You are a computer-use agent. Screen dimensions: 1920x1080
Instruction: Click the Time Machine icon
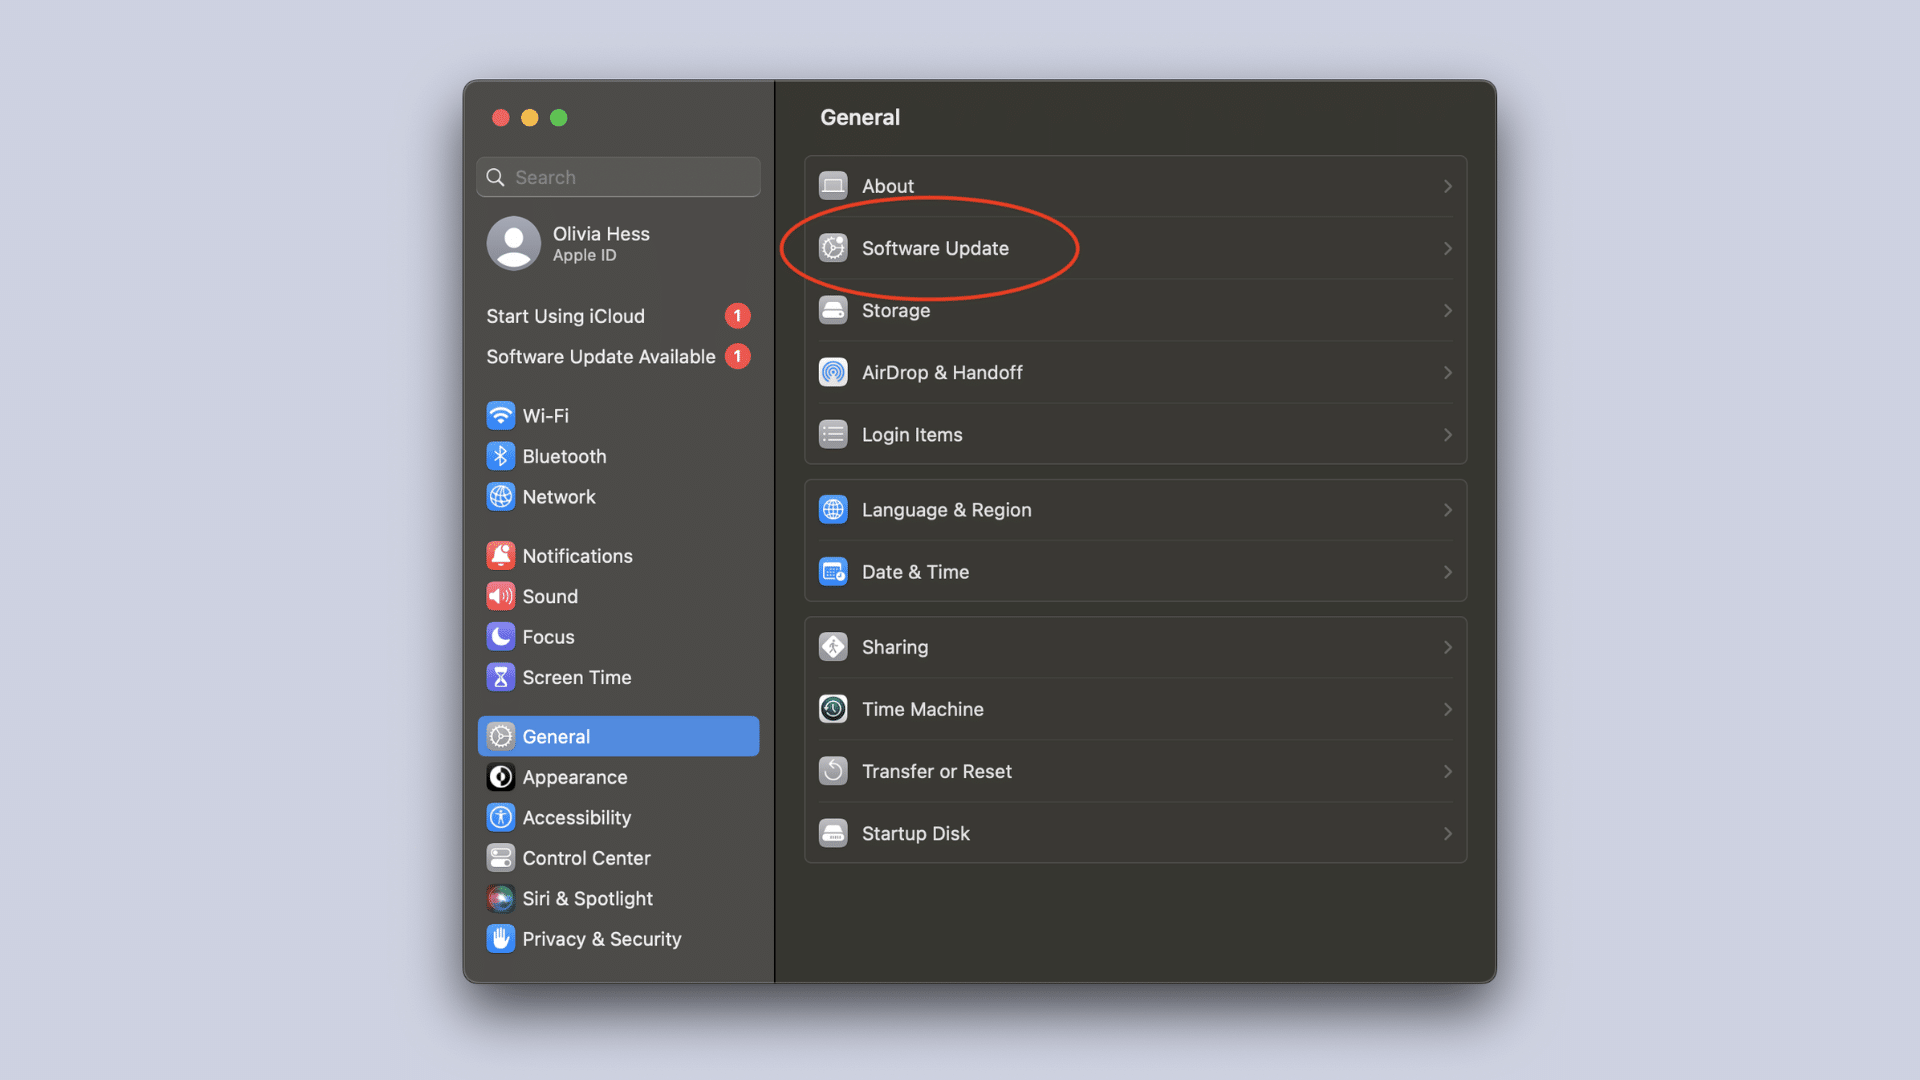833,708
